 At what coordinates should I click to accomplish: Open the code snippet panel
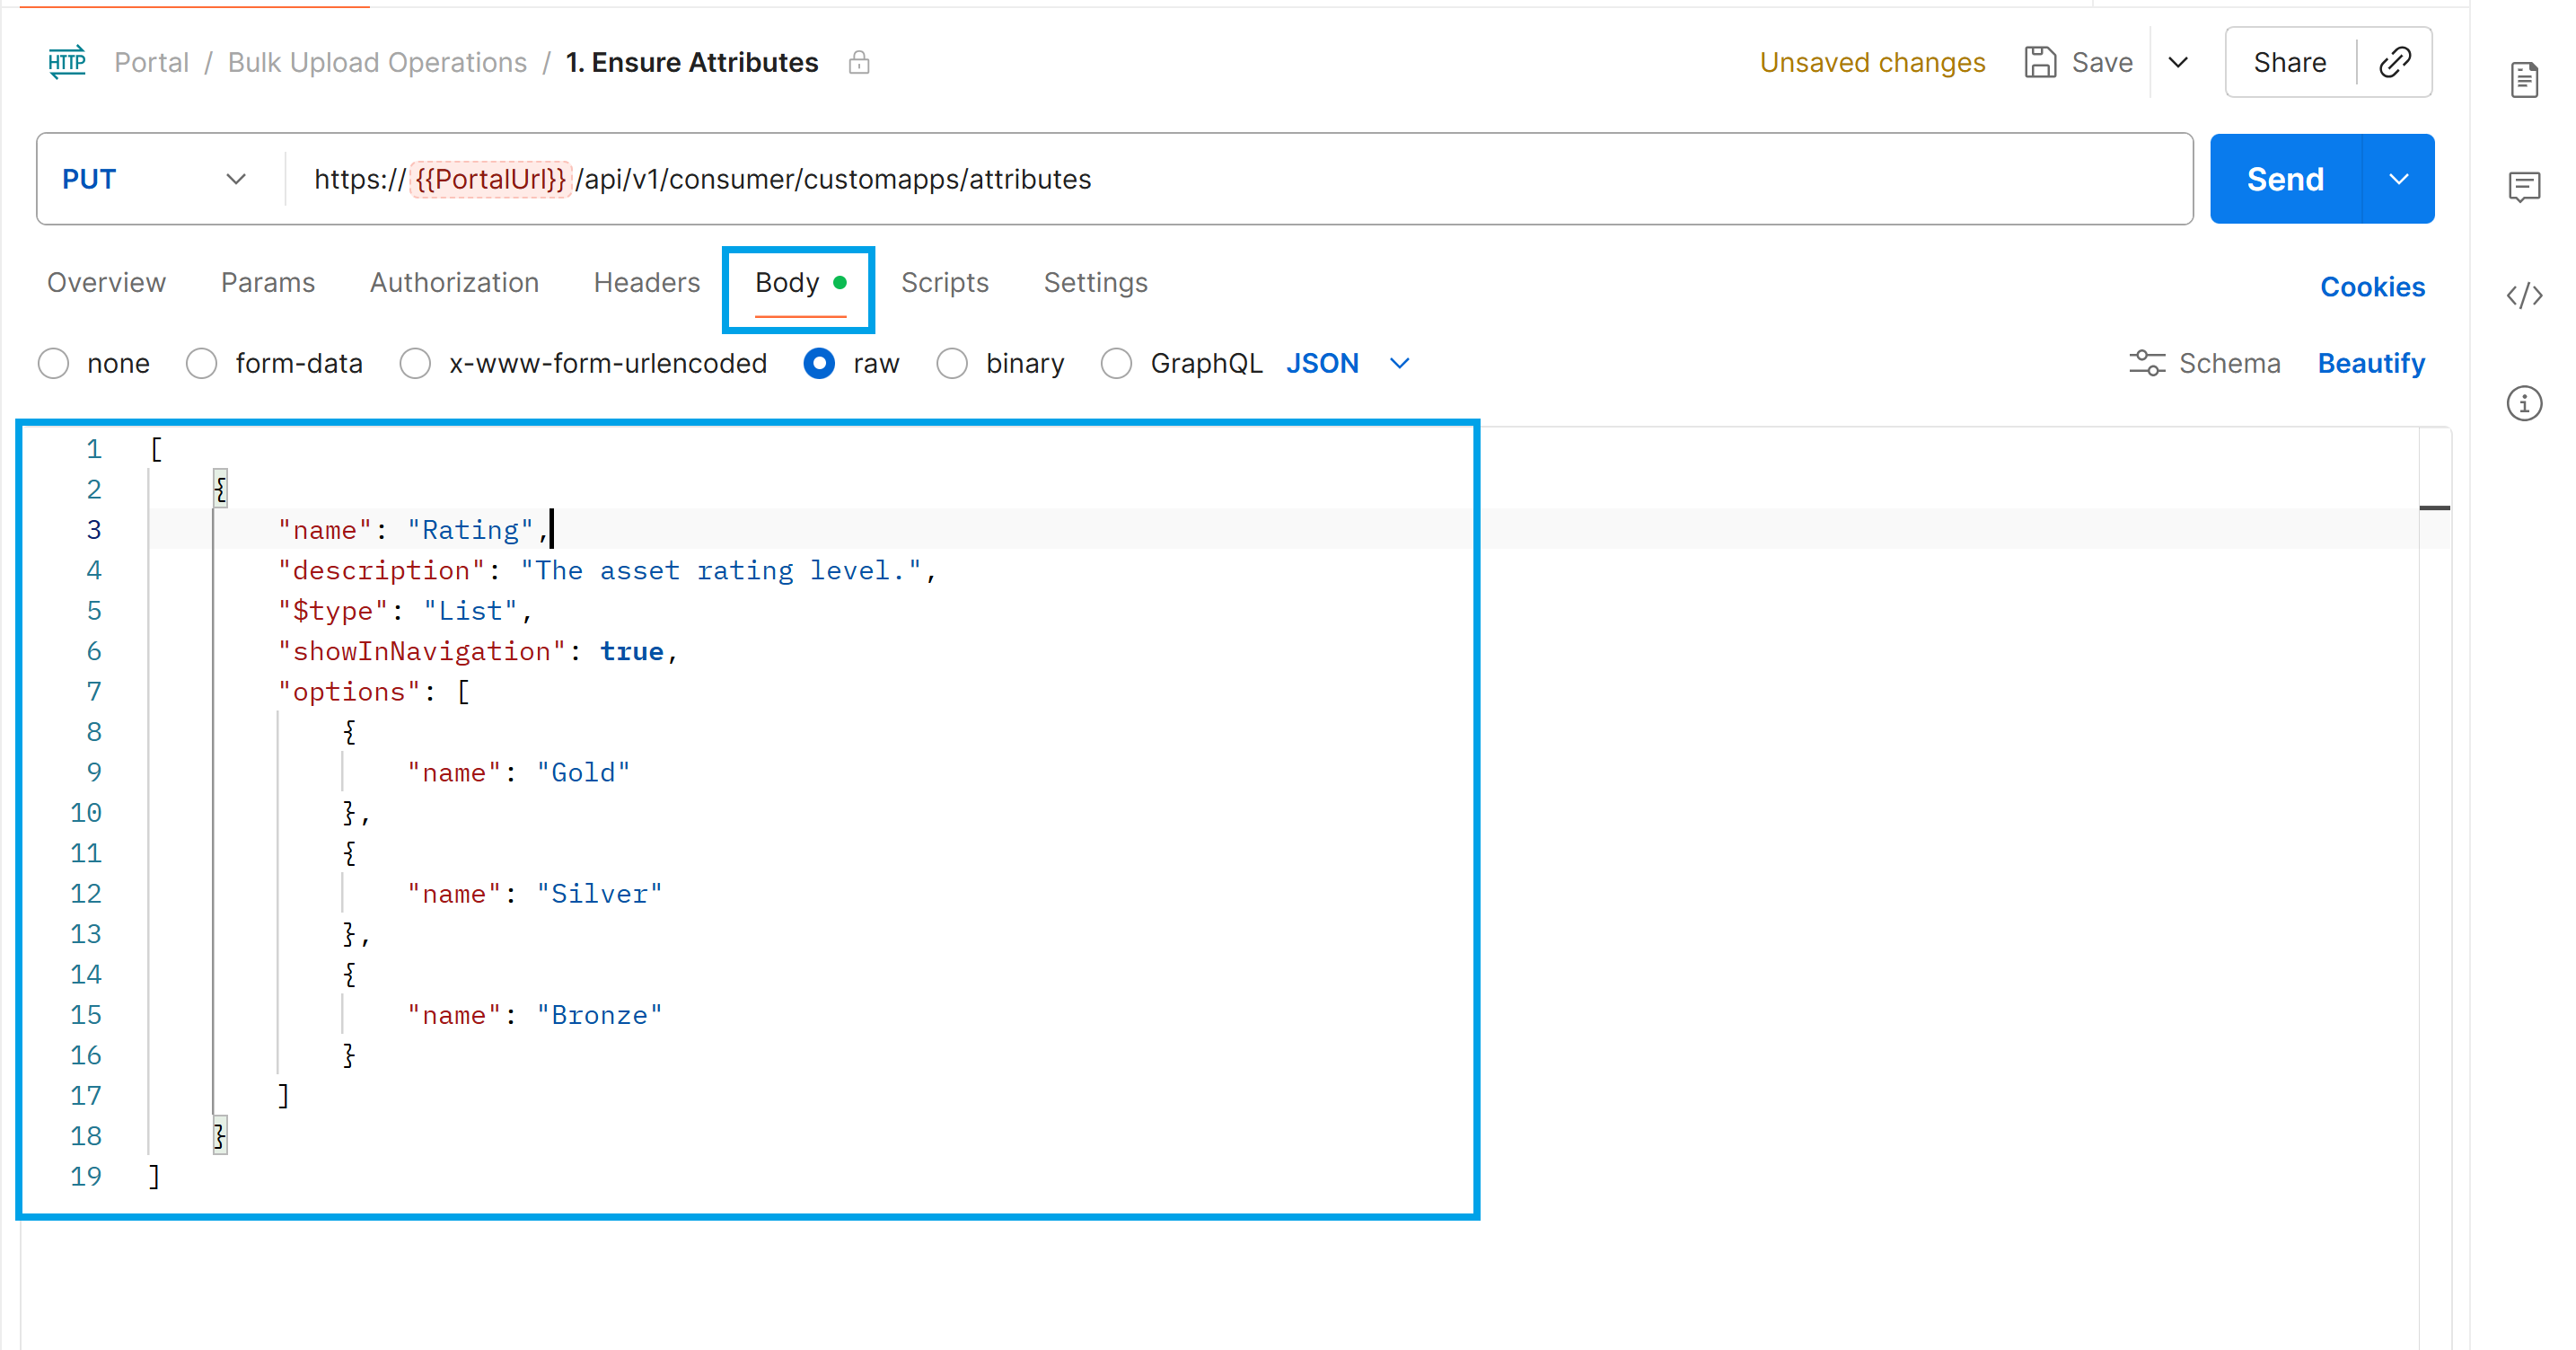2527,296
